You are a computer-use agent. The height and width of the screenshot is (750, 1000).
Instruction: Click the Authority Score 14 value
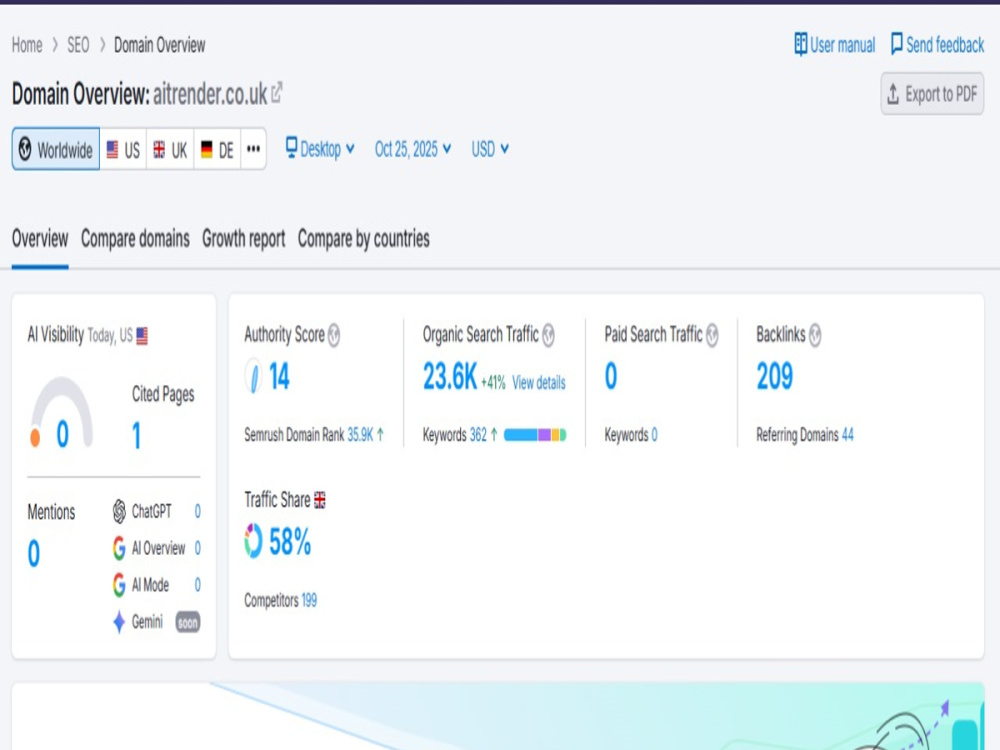click(279, 376)
